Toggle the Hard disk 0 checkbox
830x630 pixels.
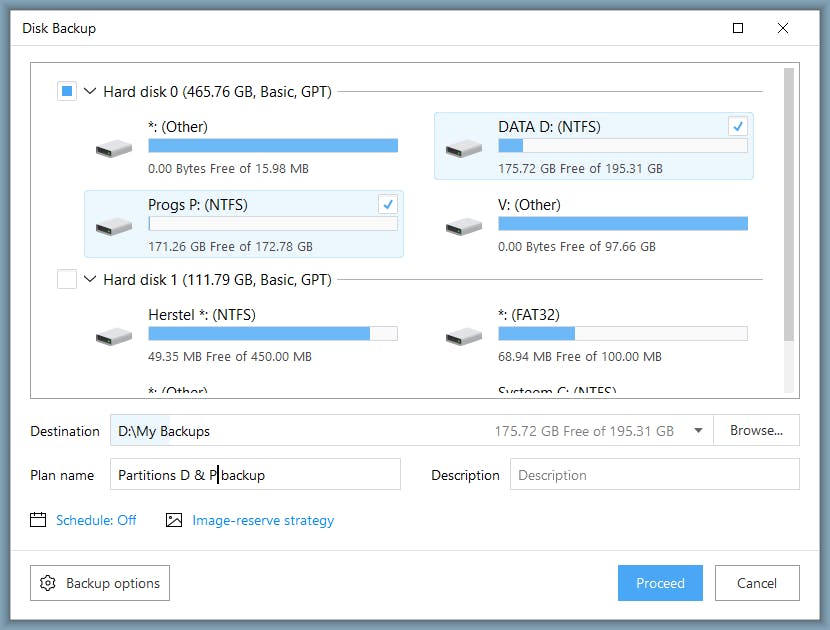pyautogui.click(x=67, y=92)
